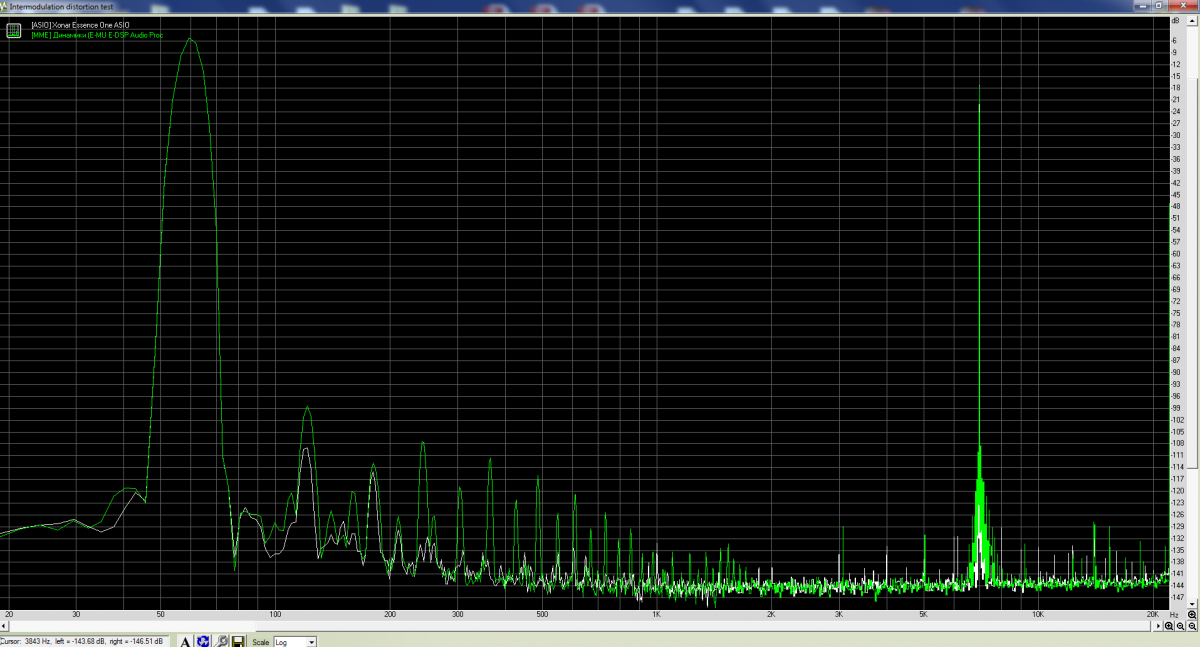Click the left arrow of the horizontal scrollbar

pyautogui.click(x=4, y=625)
